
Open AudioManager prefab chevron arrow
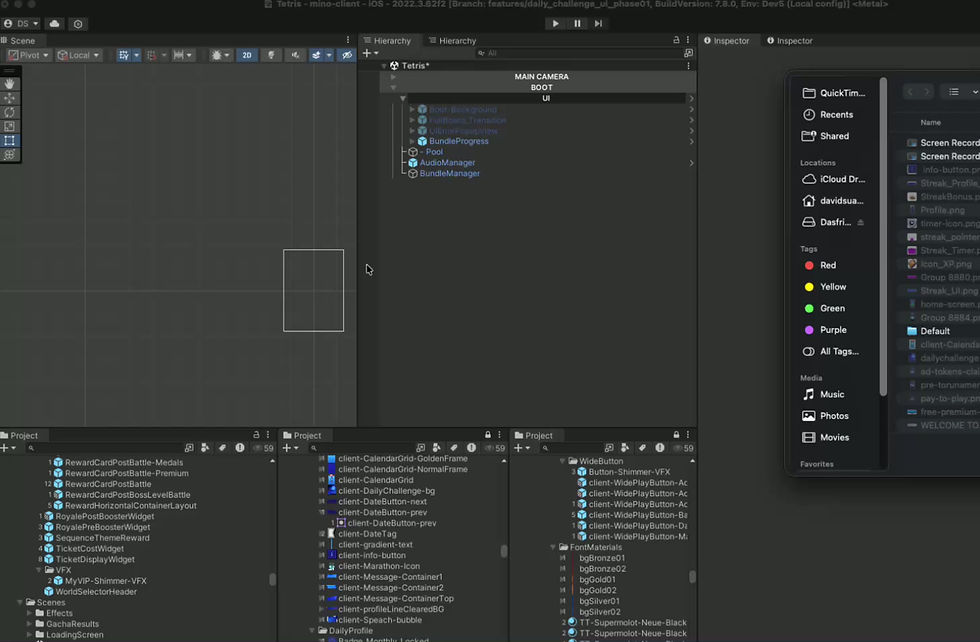[x=691, y=163]
